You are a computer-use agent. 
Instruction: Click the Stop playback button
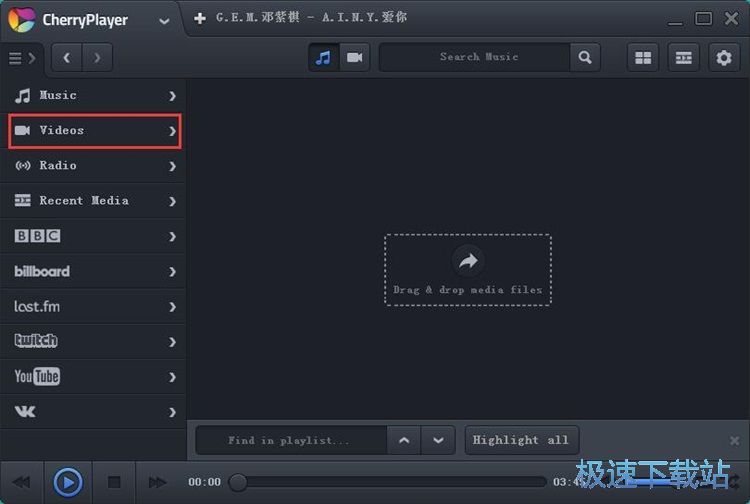coord(114,482)
